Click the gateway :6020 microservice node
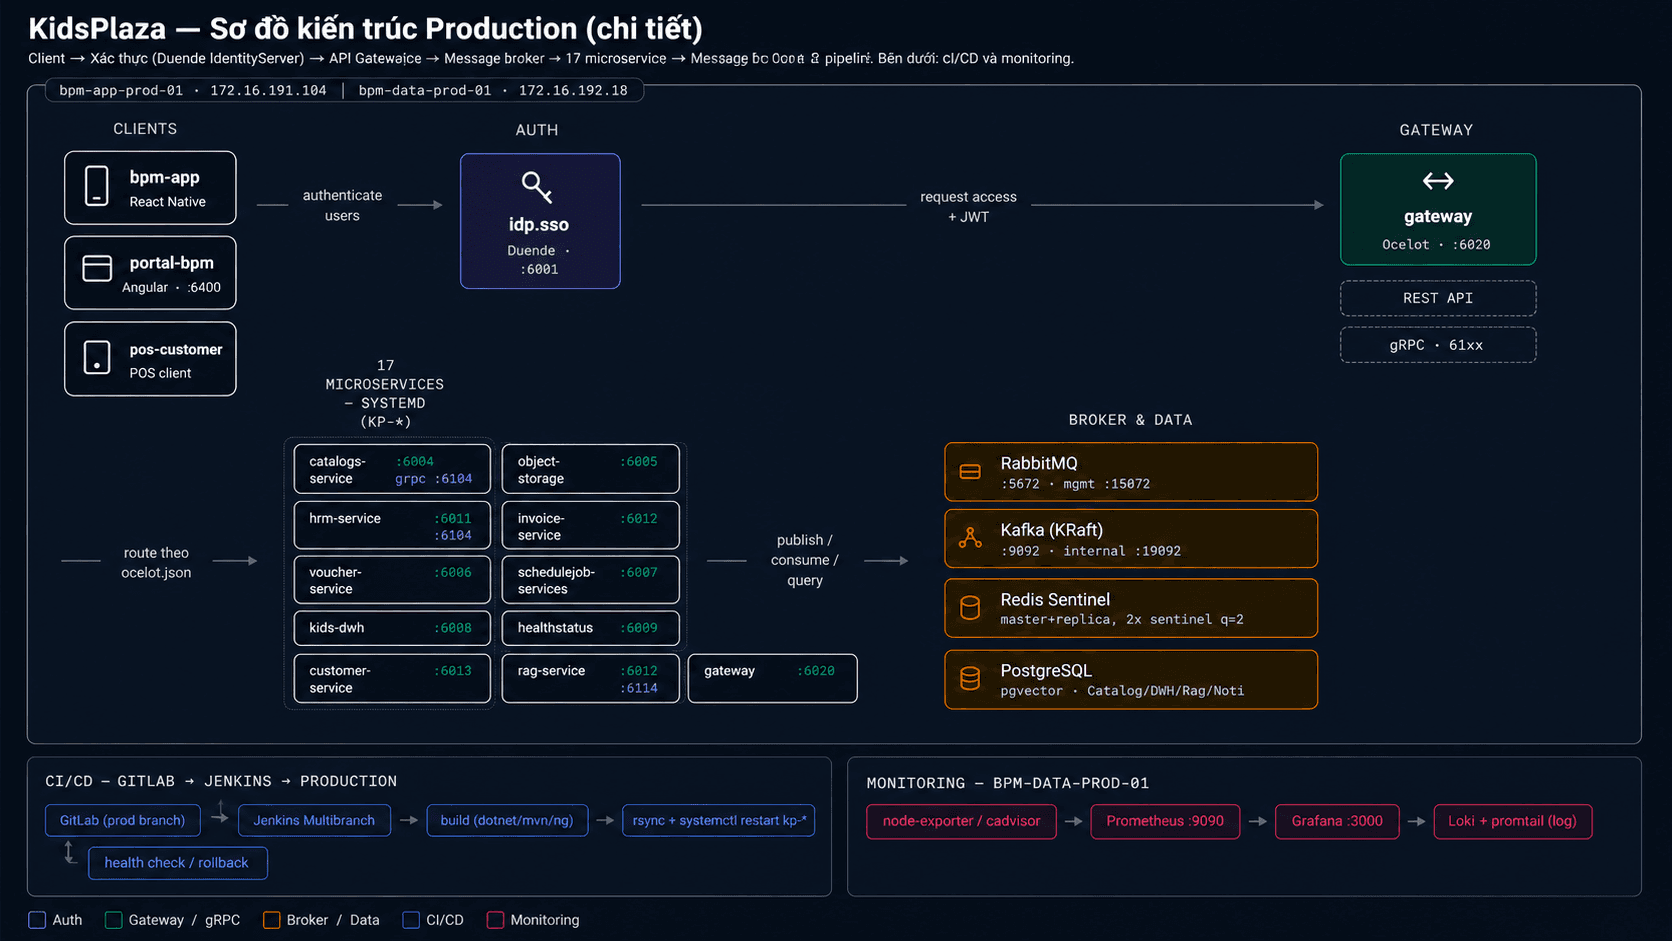 [772, 678]
